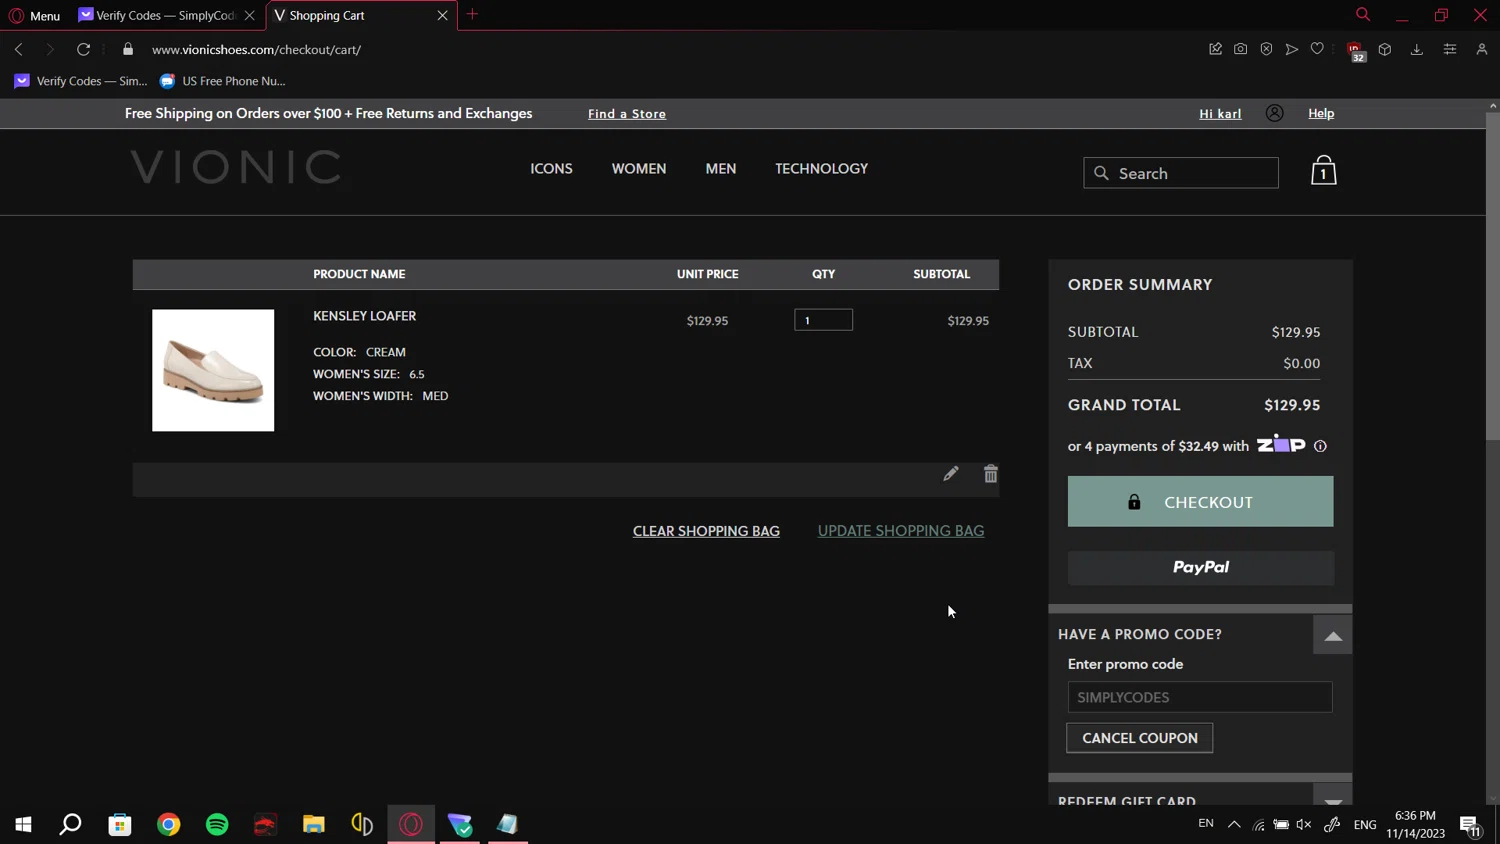Click the account profile icon next to Hi karl
This screenshot has width=1500, height=844.
point(1274,113)
